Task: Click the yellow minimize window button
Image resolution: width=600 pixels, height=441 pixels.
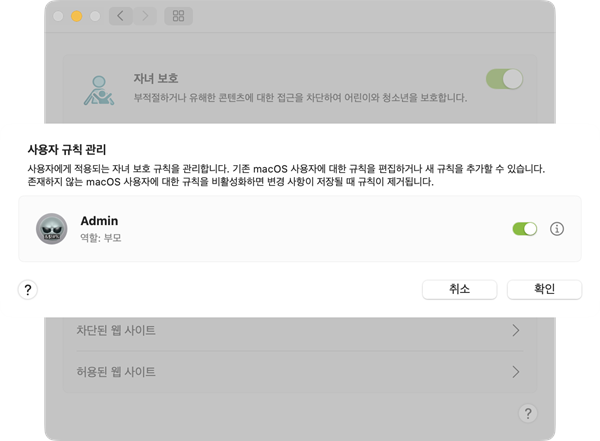Action: [x=77, y=16]
